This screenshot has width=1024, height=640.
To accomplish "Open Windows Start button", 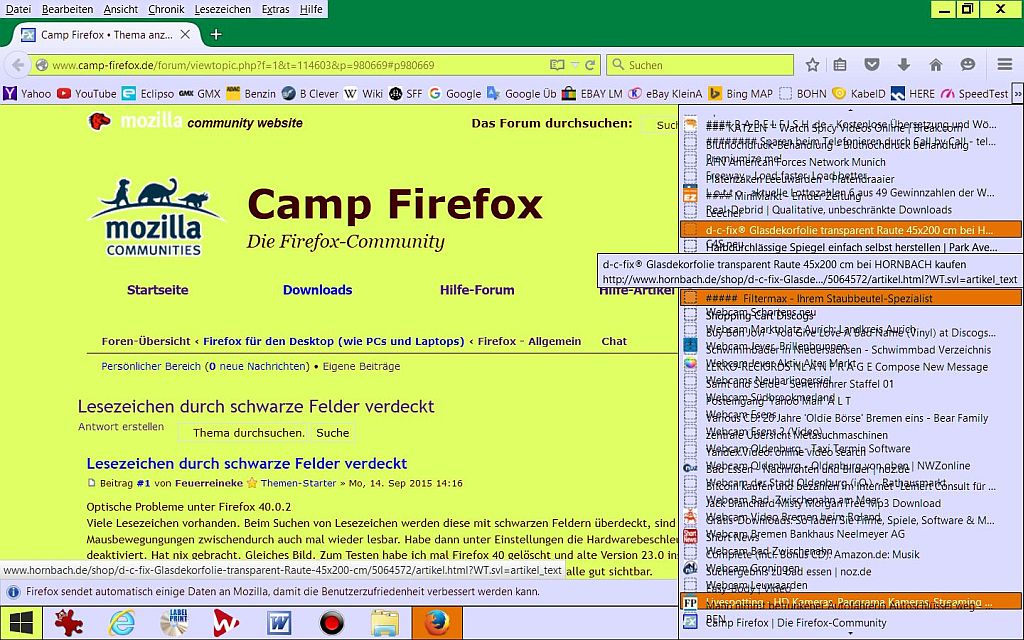I will (21, 623).
